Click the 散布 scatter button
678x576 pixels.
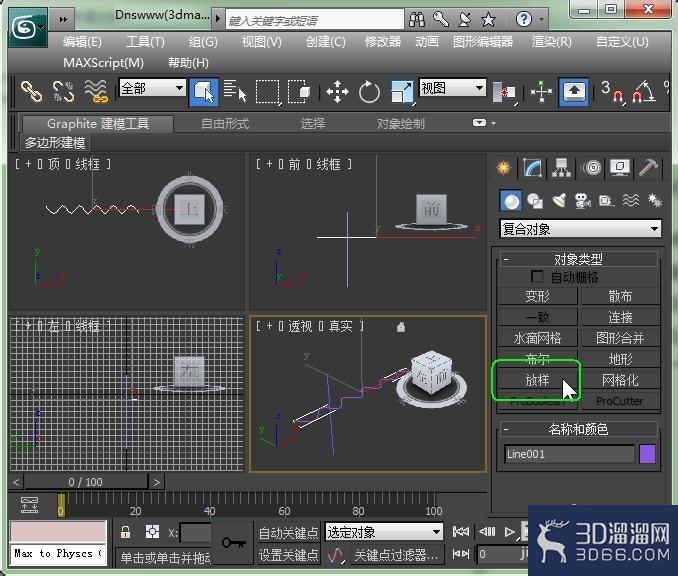coord(620,296)
